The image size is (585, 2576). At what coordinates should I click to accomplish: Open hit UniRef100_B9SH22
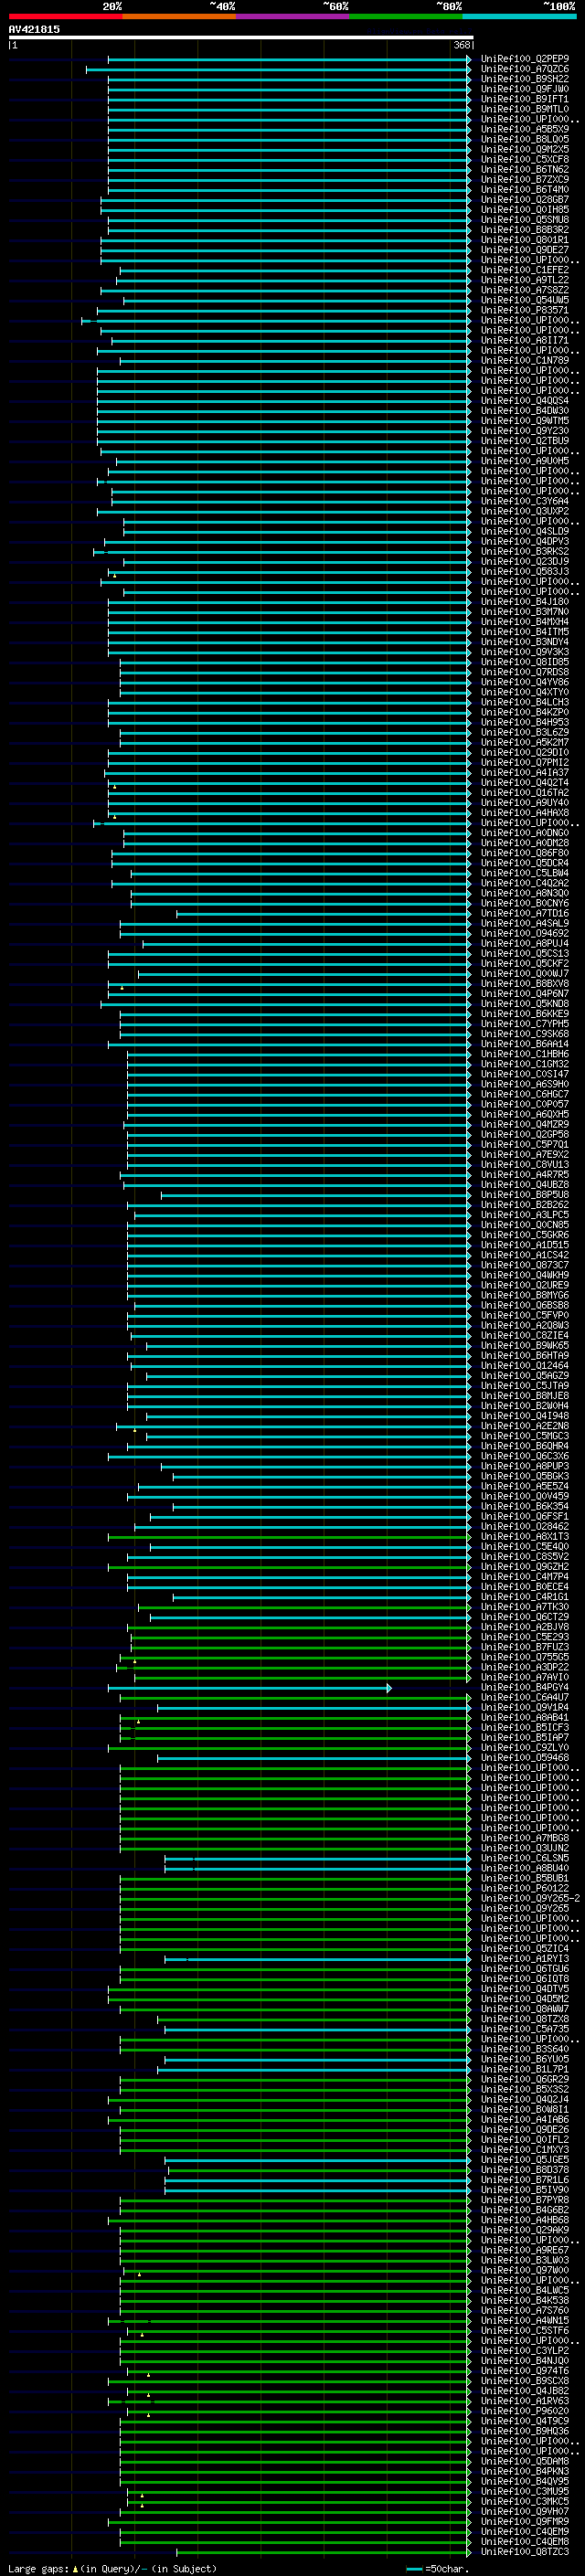point(525,79)
